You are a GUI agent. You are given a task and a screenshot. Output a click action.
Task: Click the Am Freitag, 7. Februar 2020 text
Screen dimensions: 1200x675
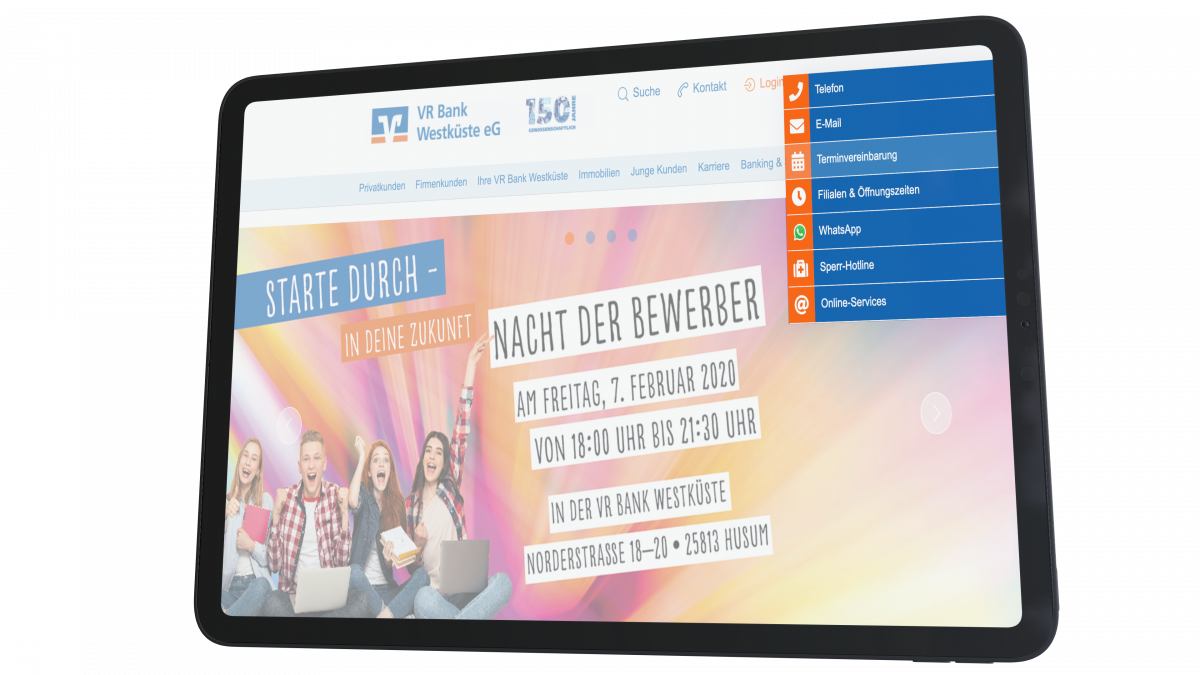(627, 388)
